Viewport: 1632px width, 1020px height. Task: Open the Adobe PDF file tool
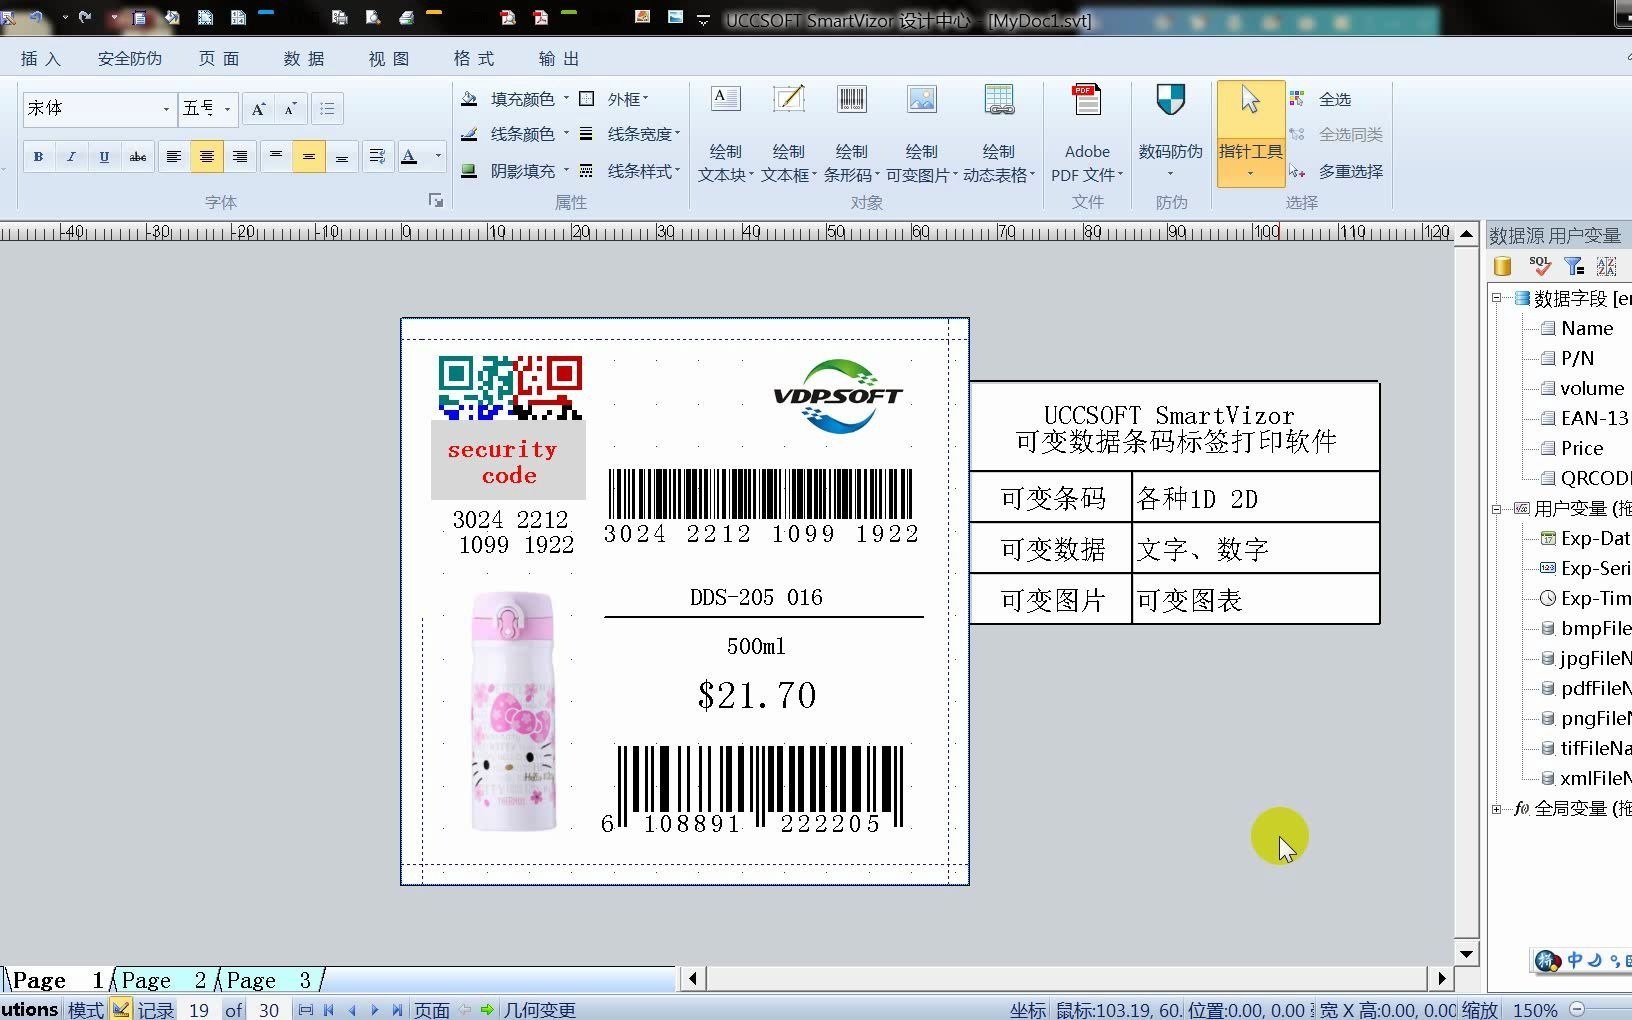click(x=1087, y=134)
